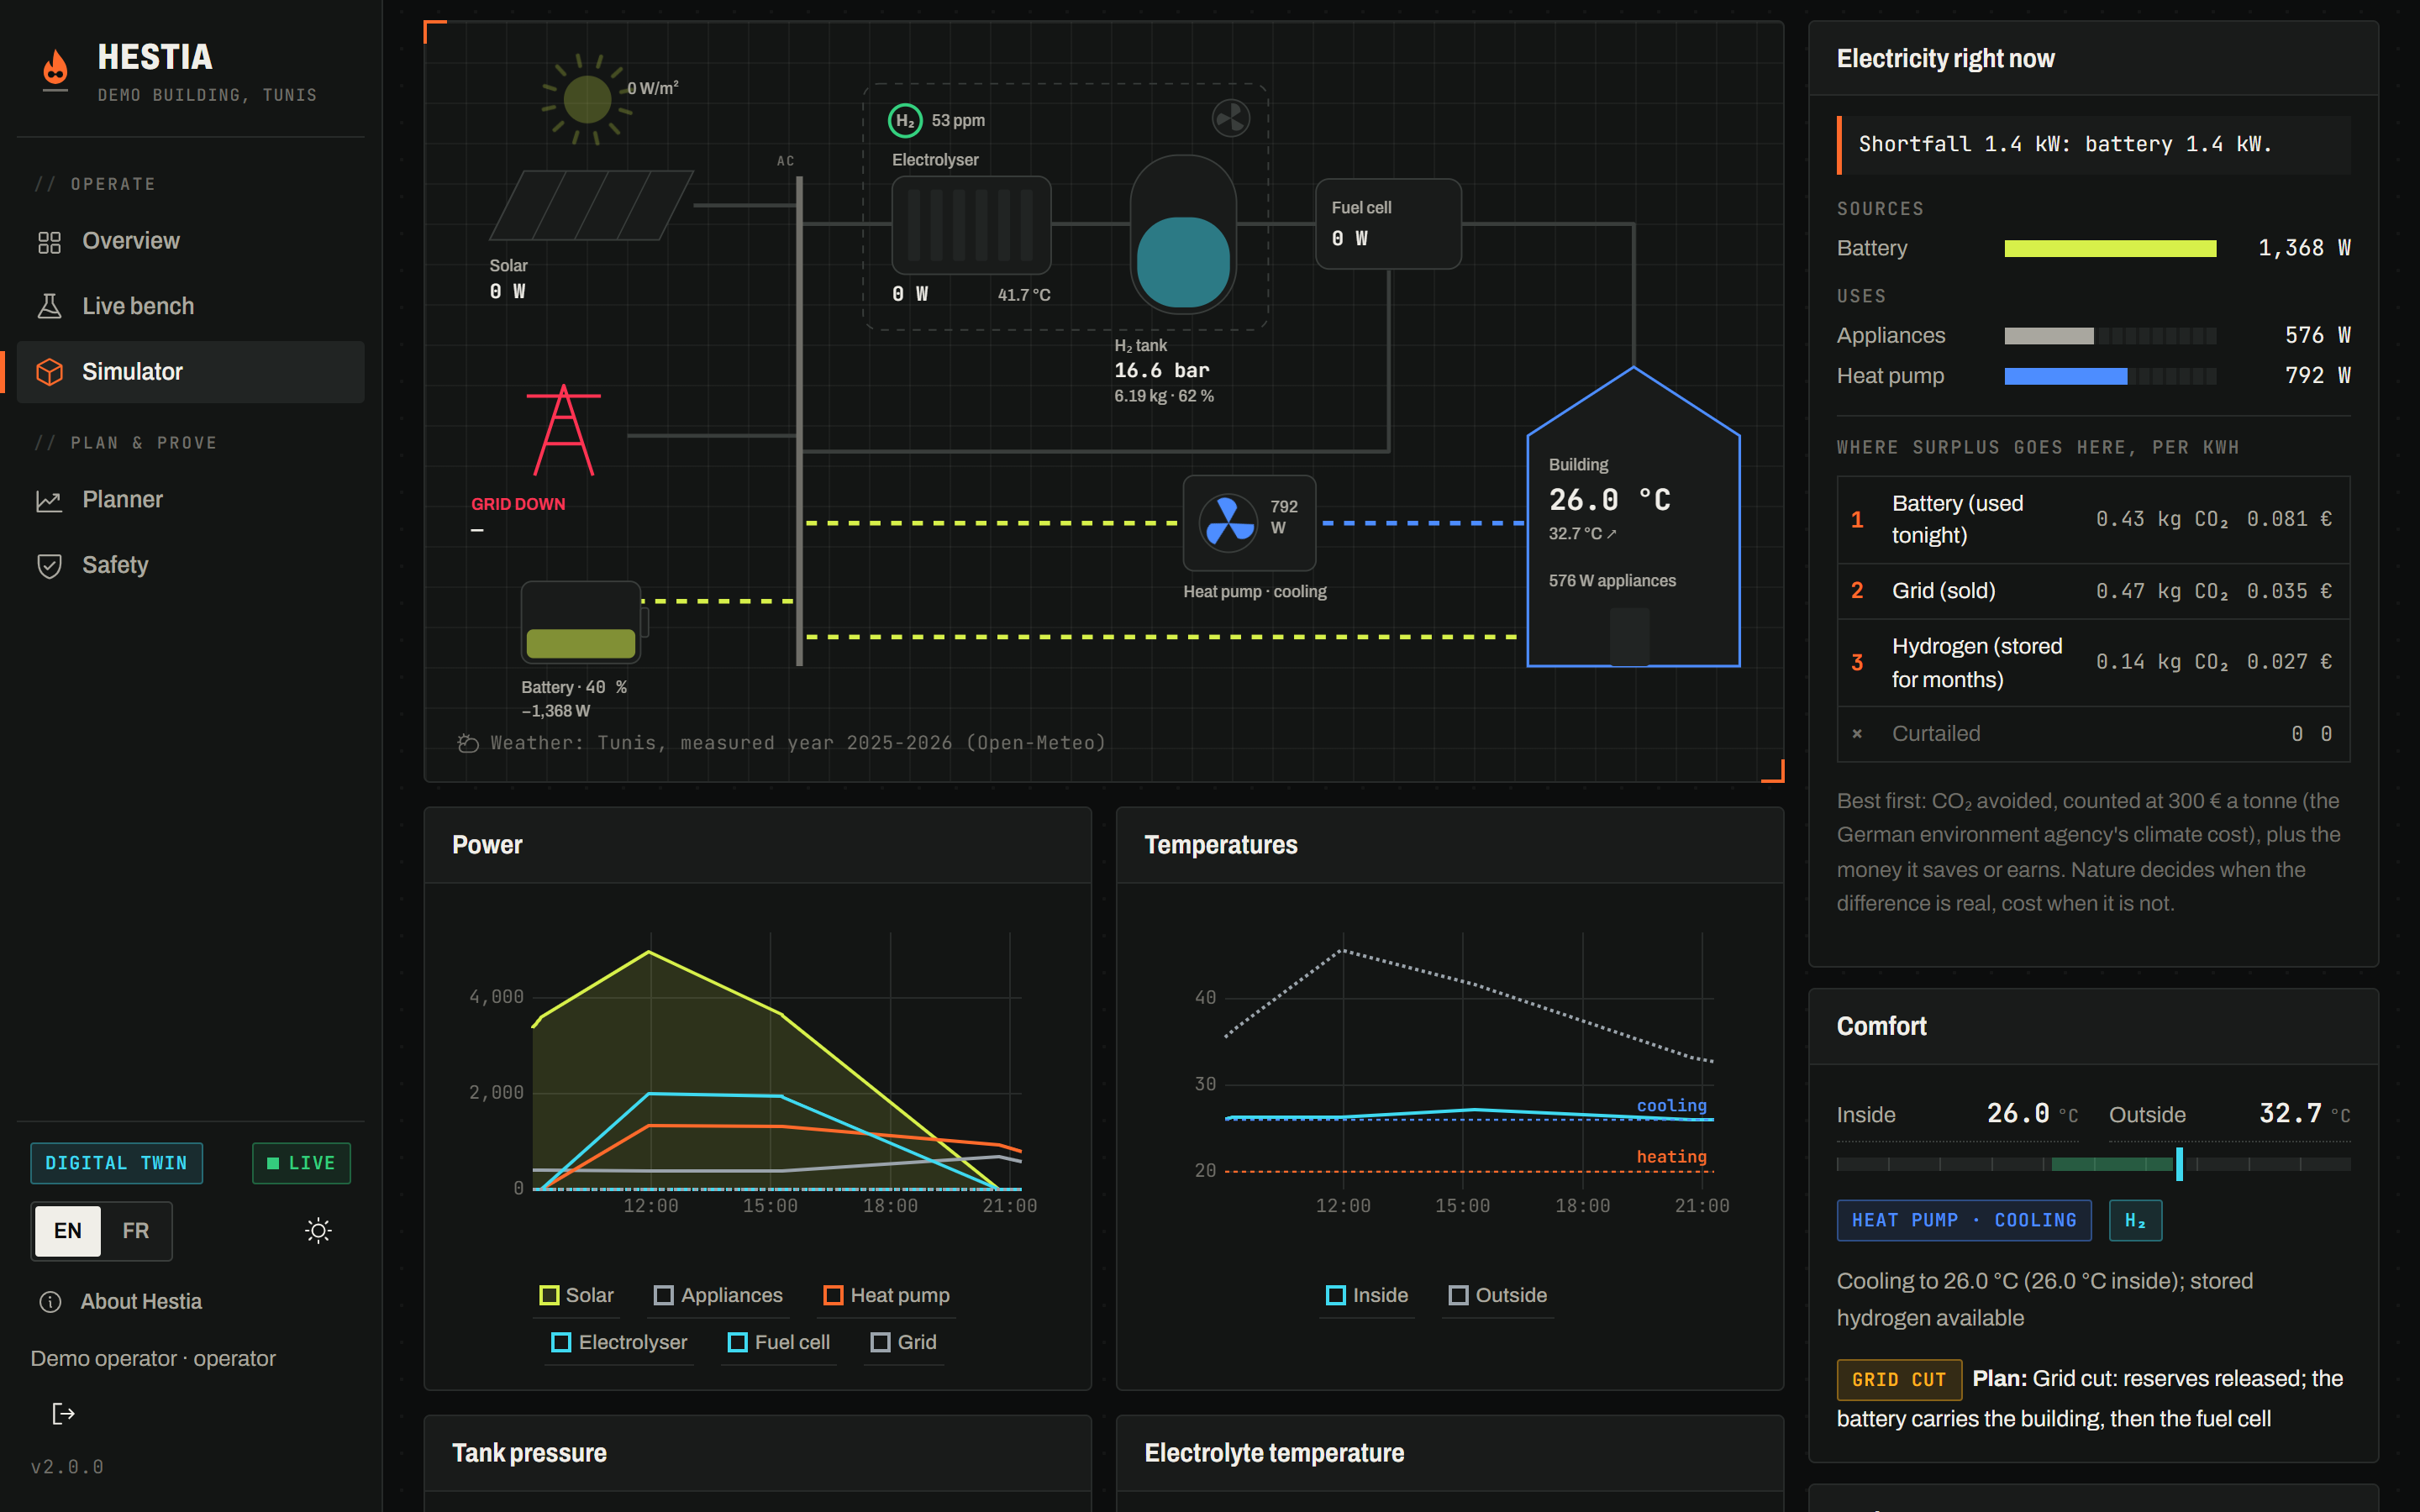Hide the Outside temperature series
The width and height of the screenshot is (2420, 1512).
tap(1498, 1295)
